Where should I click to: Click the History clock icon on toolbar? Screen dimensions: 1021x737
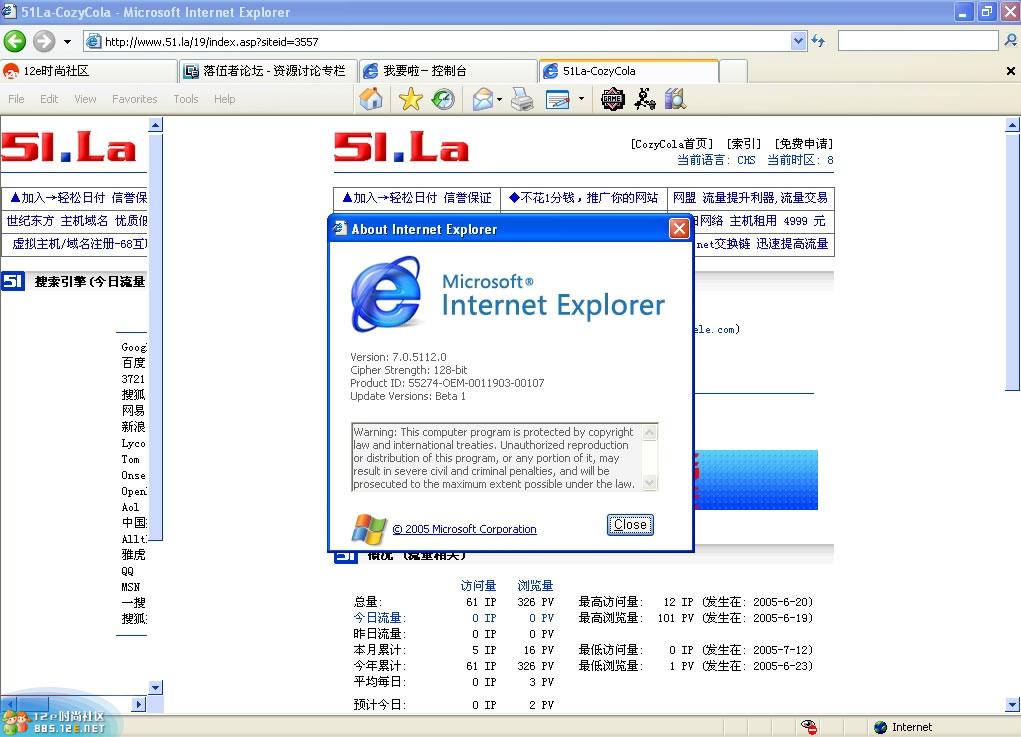[443, 99]
